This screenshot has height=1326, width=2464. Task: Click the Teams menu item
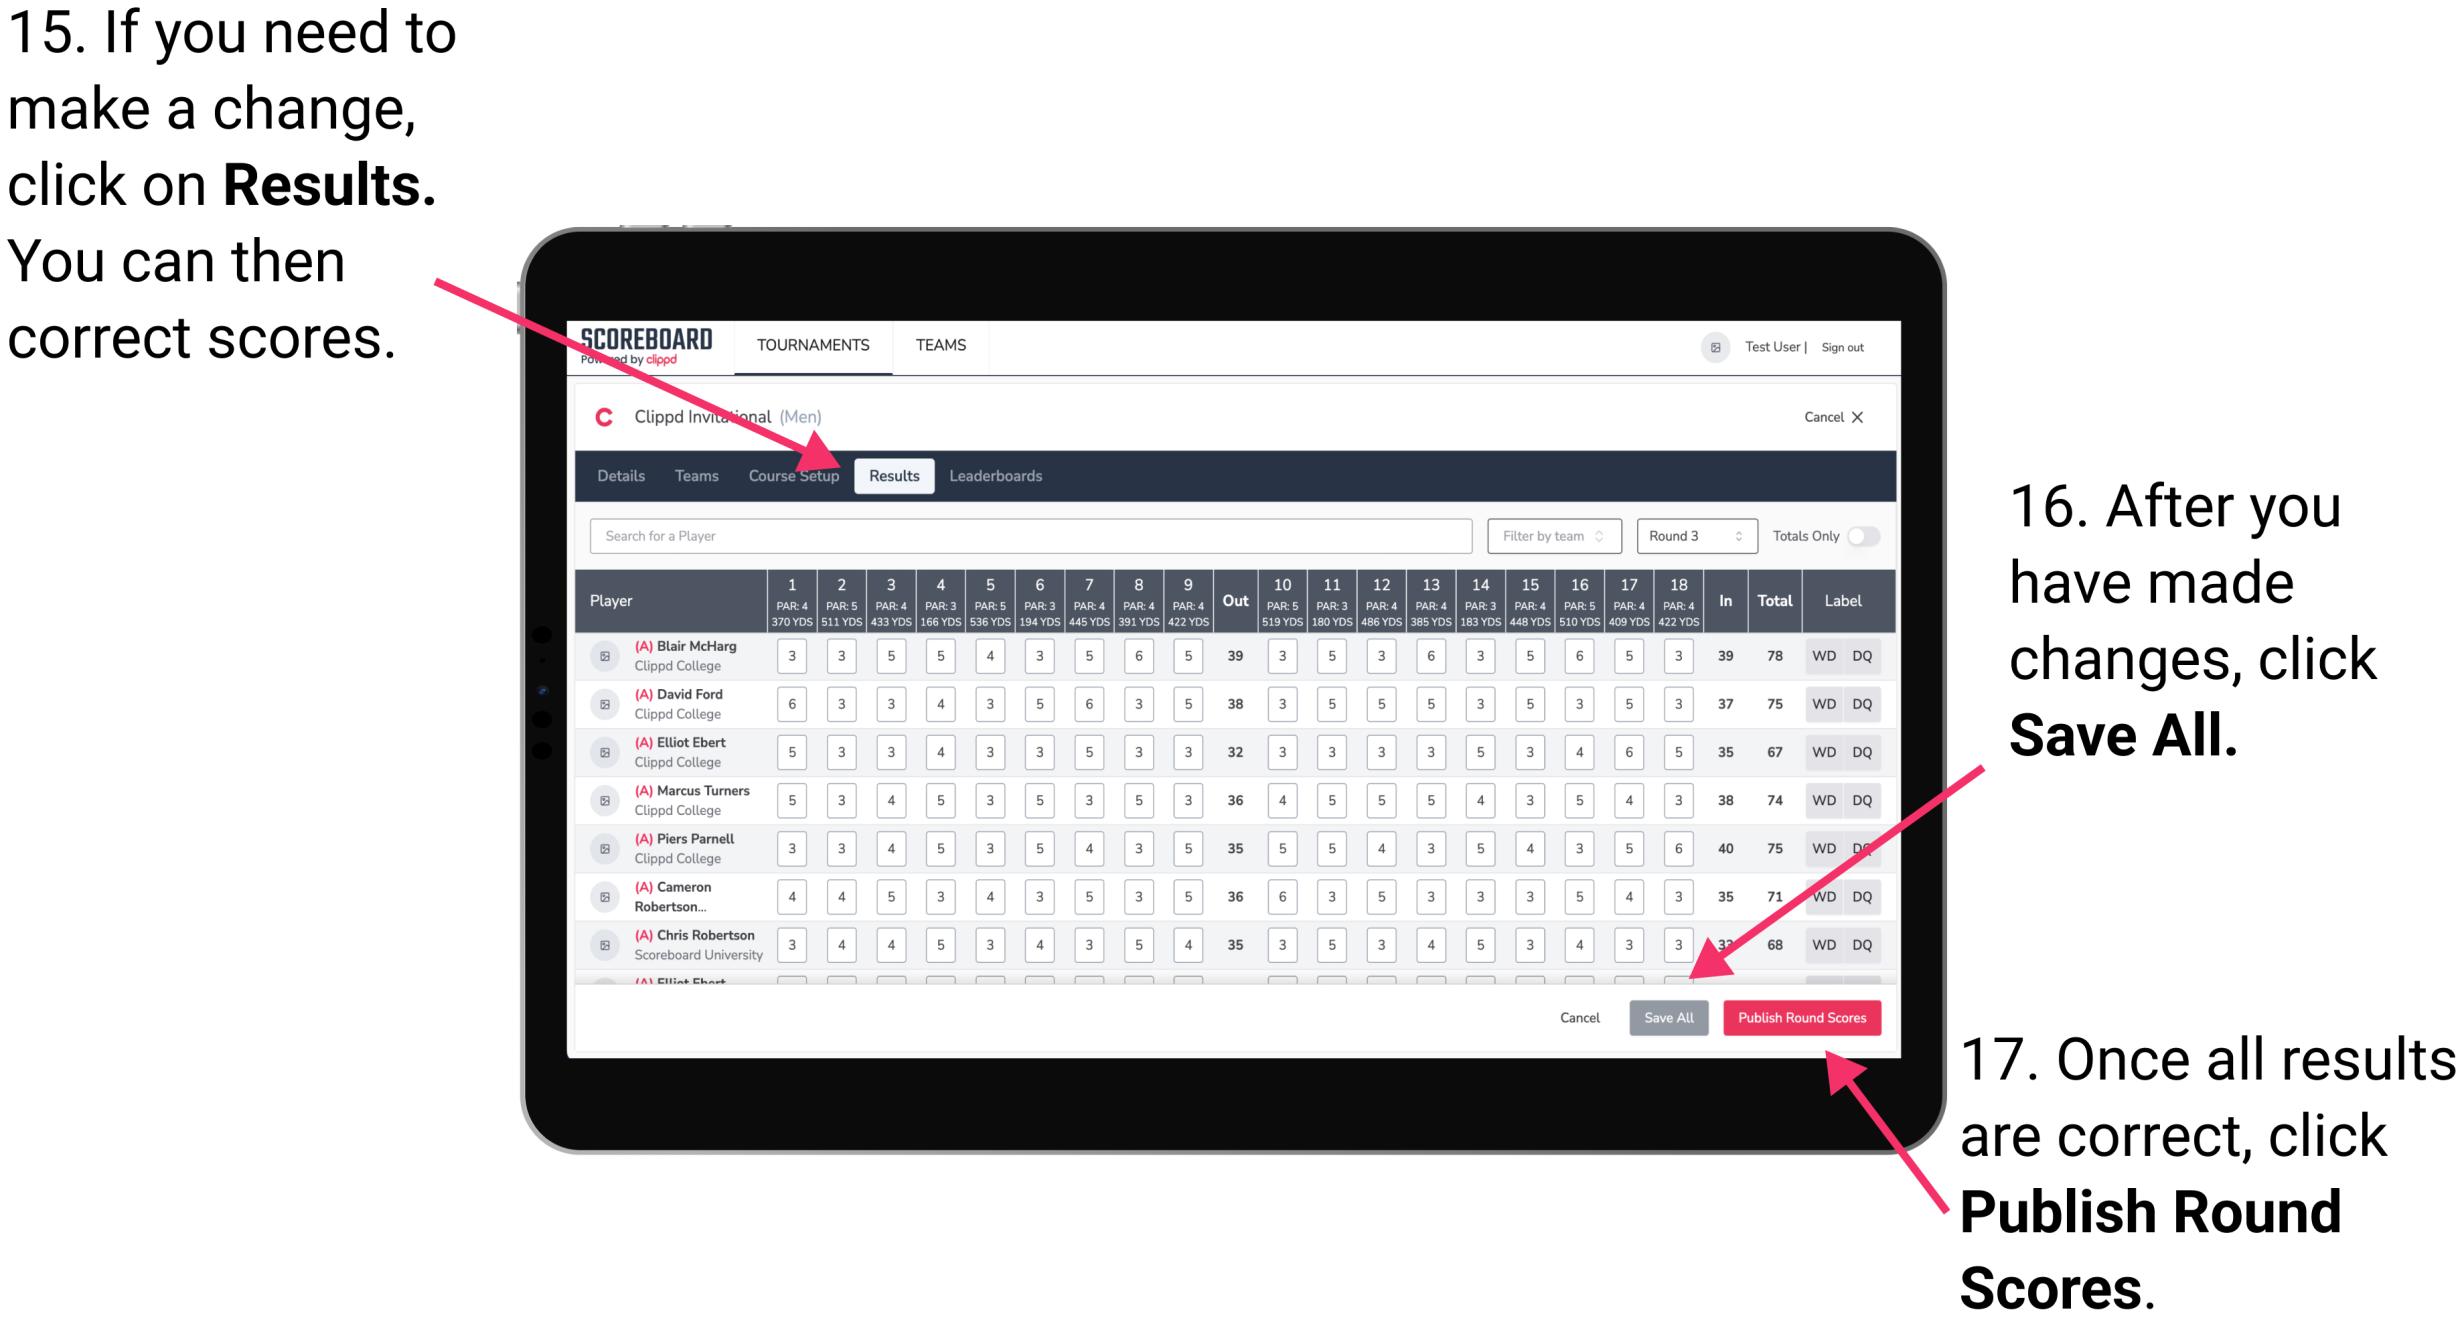click(x=937, y=345)
